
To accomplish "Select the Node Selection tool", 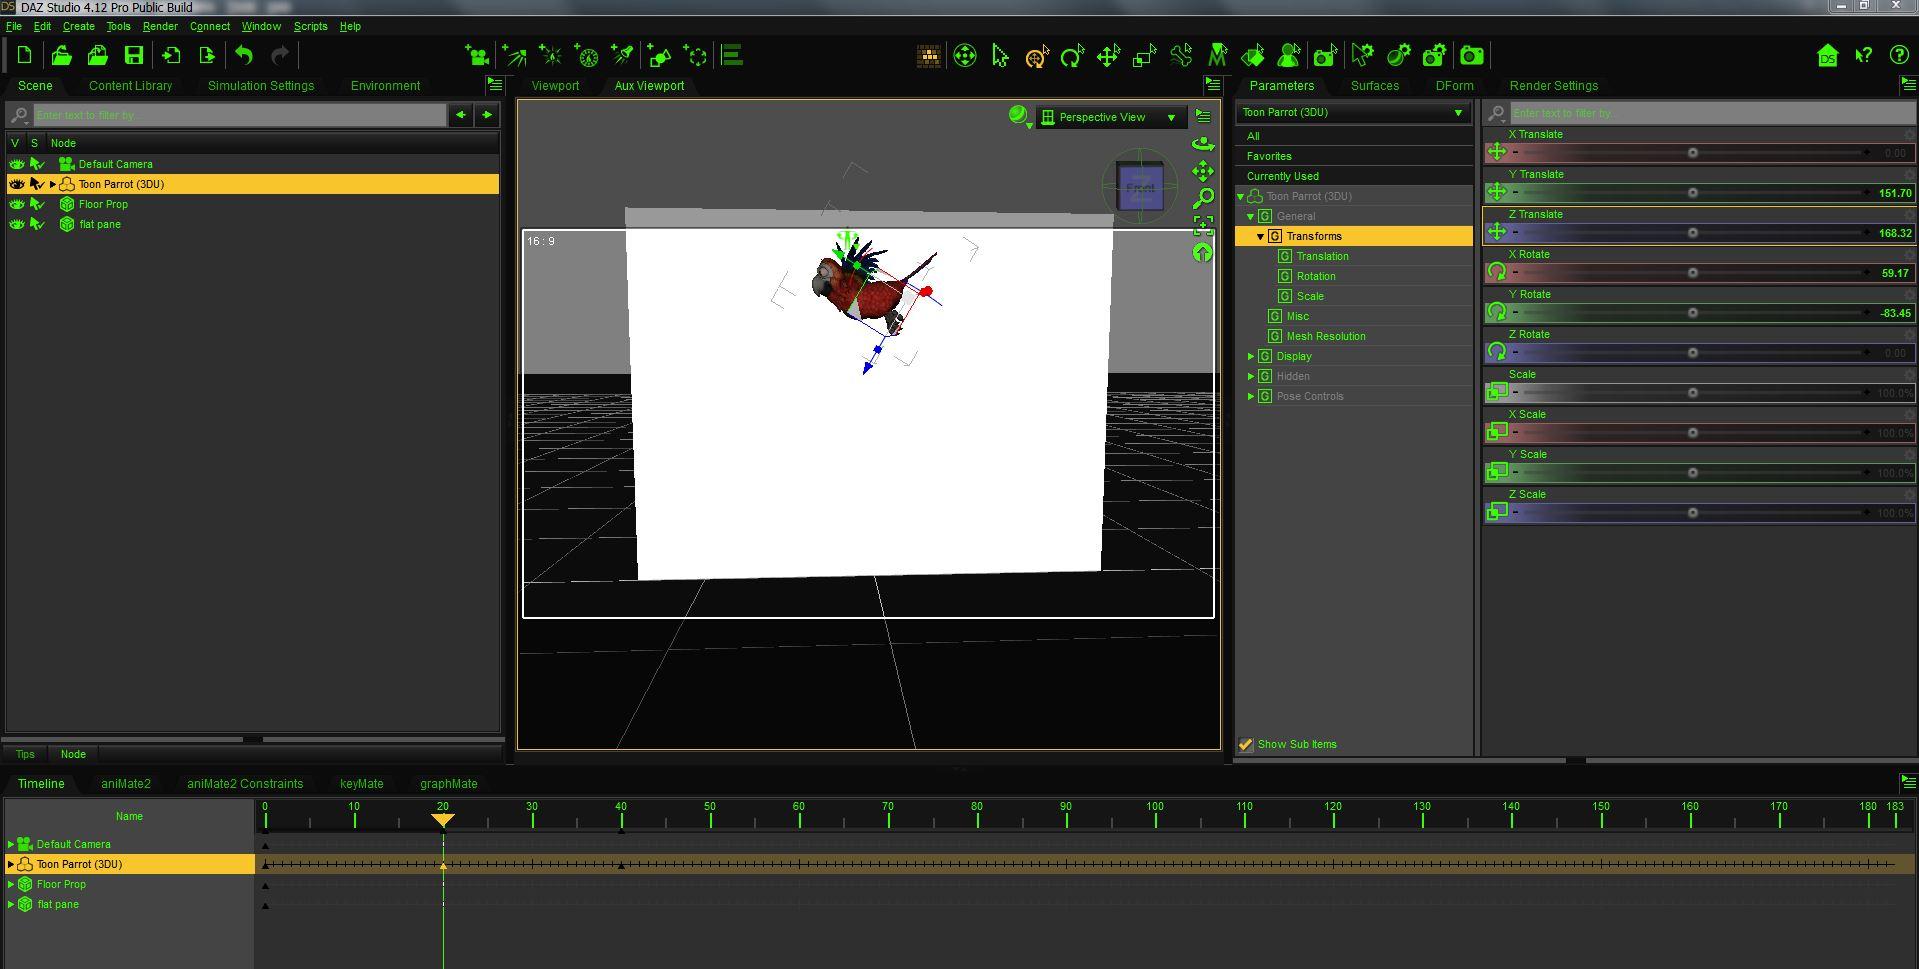I will click(x=1000, y=56).
